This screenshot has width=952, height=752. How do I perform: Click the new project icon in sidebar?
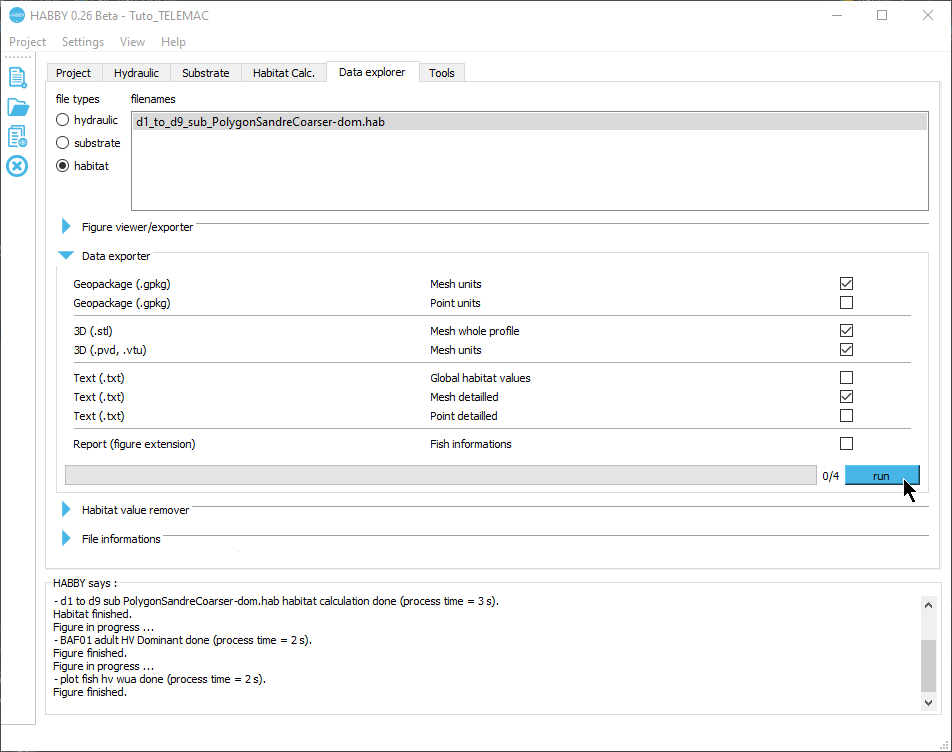[x=17, y=77]
